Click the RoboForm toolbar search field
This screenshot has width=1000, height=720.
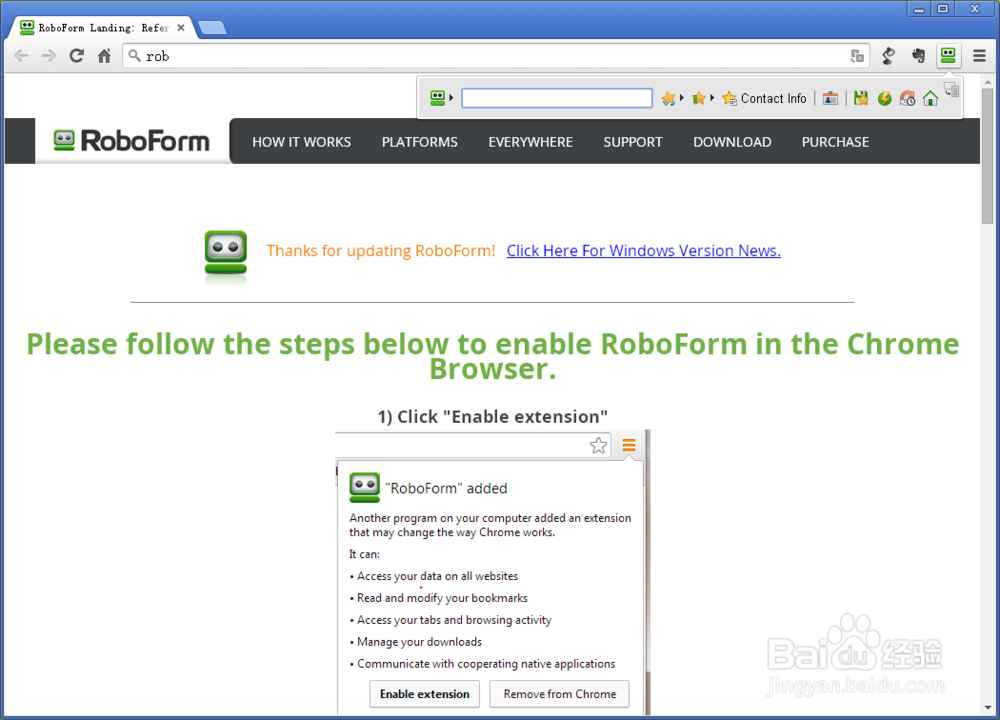(x=557, y=98)
